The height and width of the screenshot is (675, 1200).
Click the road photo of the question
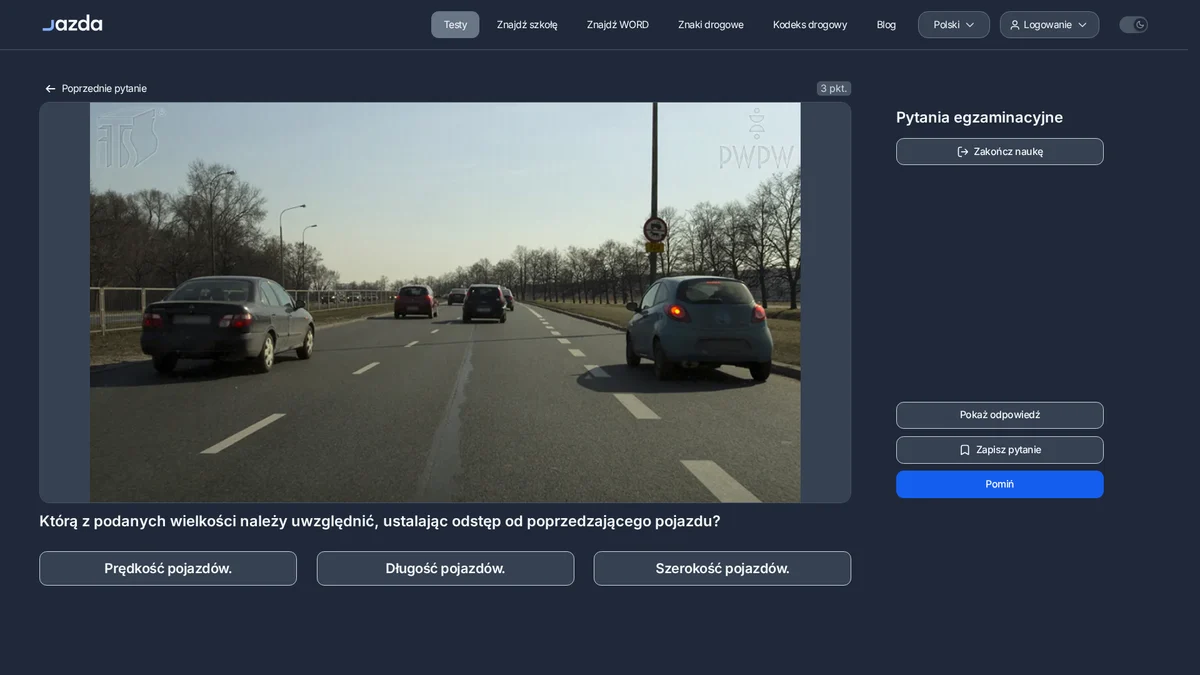pos(445,302)
